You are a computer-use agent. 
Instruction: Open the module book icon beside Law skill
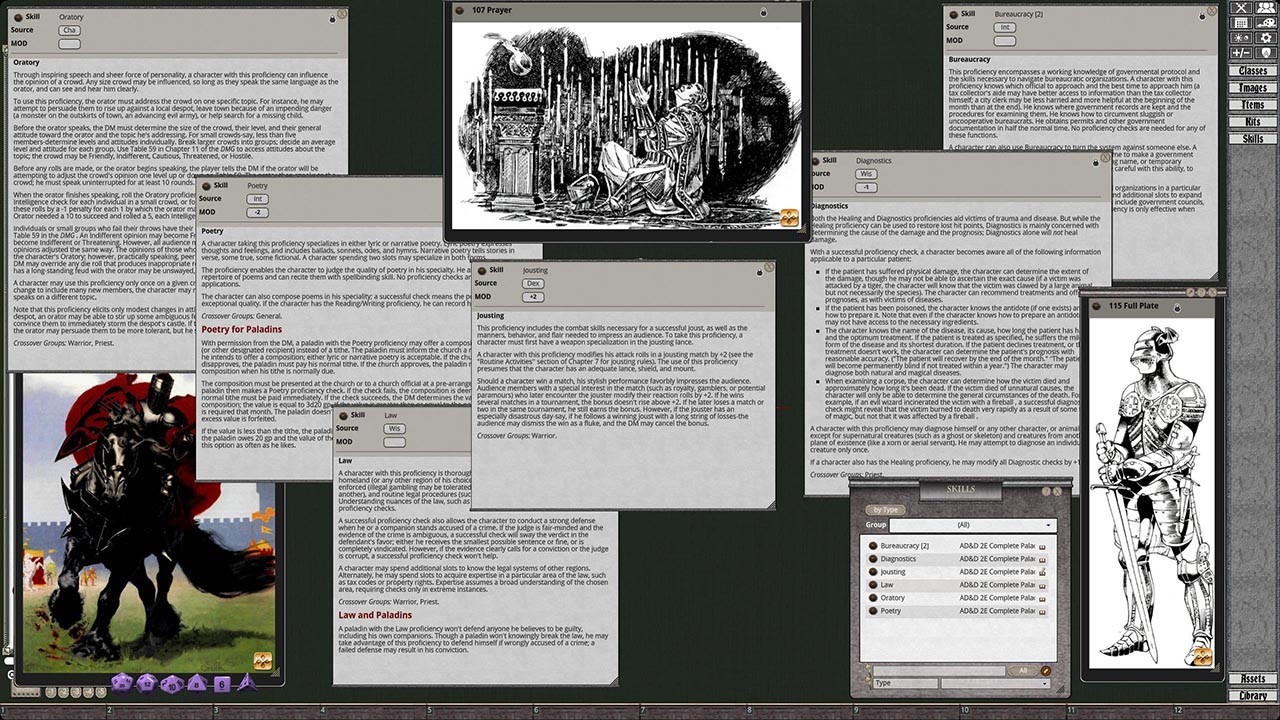1042,585
